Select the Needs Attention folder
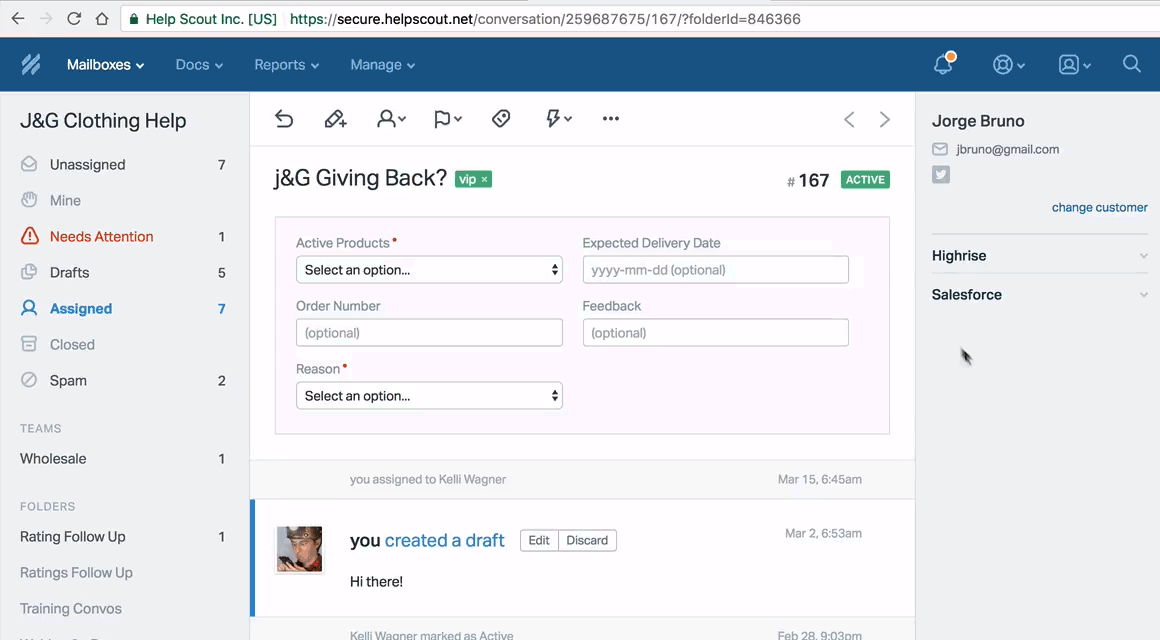 coord(101,237)
